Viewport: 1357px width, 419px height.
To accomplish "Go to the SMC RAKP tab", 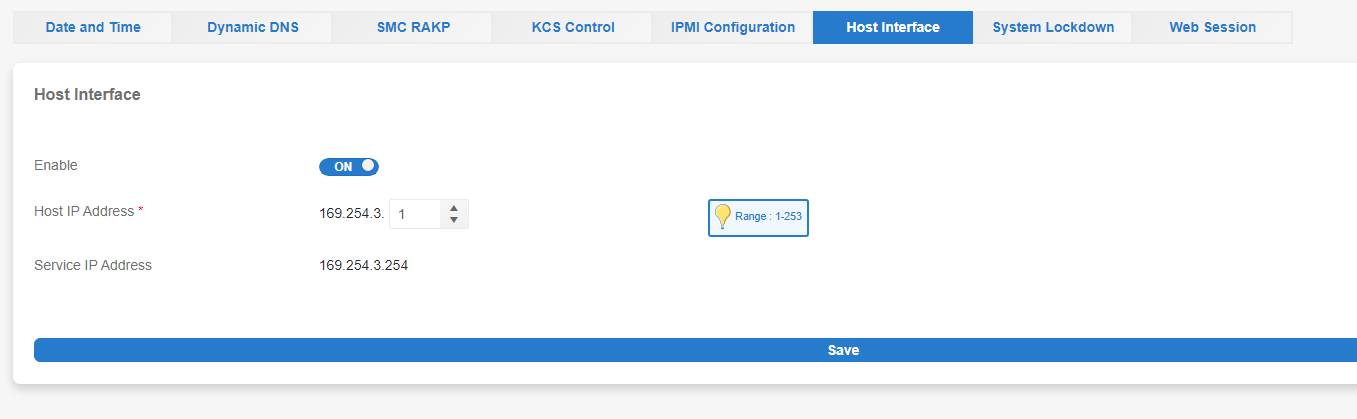I will 413,27.
